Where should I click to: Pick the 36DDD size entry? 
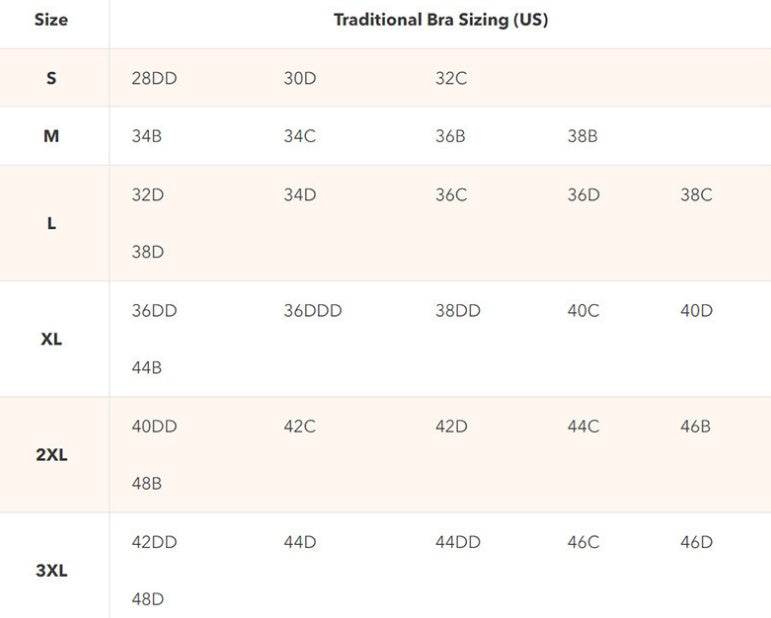[x=312, y=311]
